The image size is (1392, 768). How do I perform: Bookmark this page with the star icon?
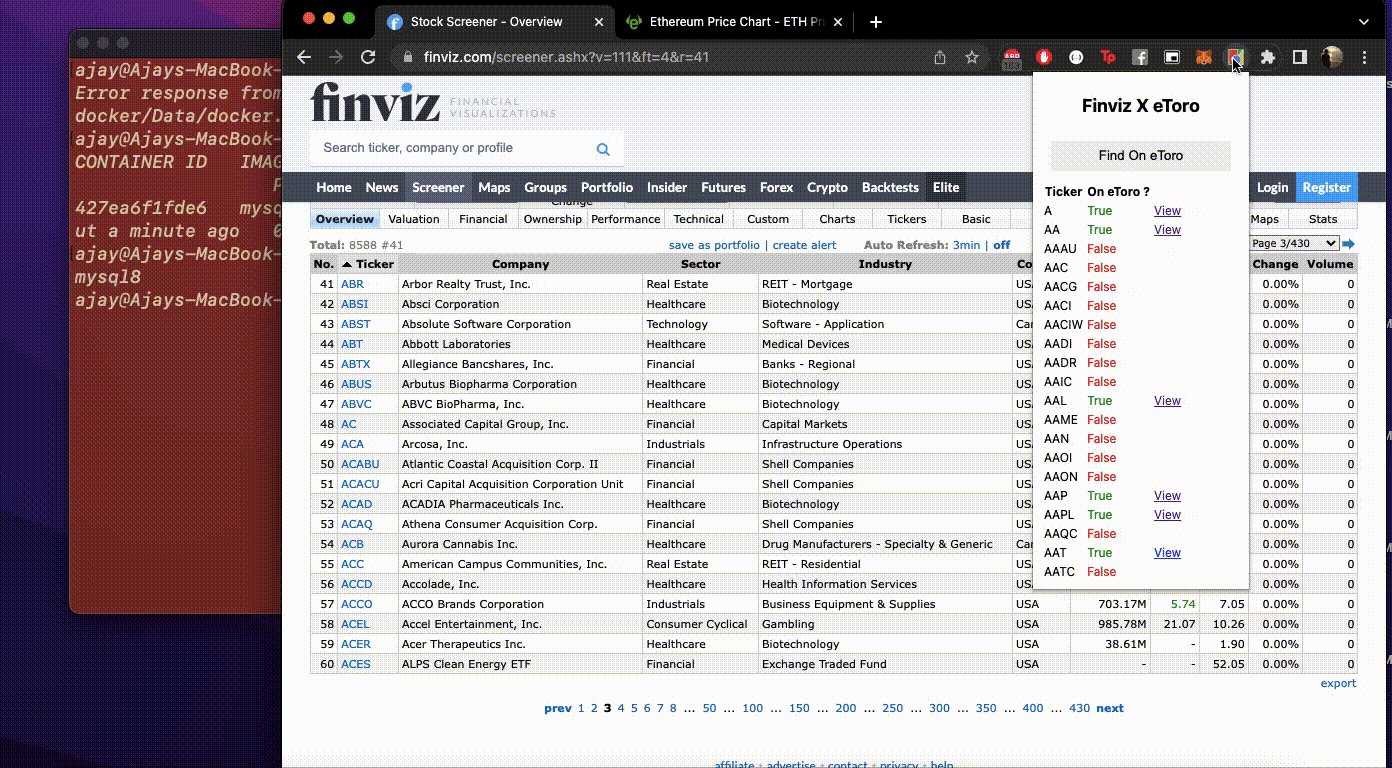tap(972, 58)
